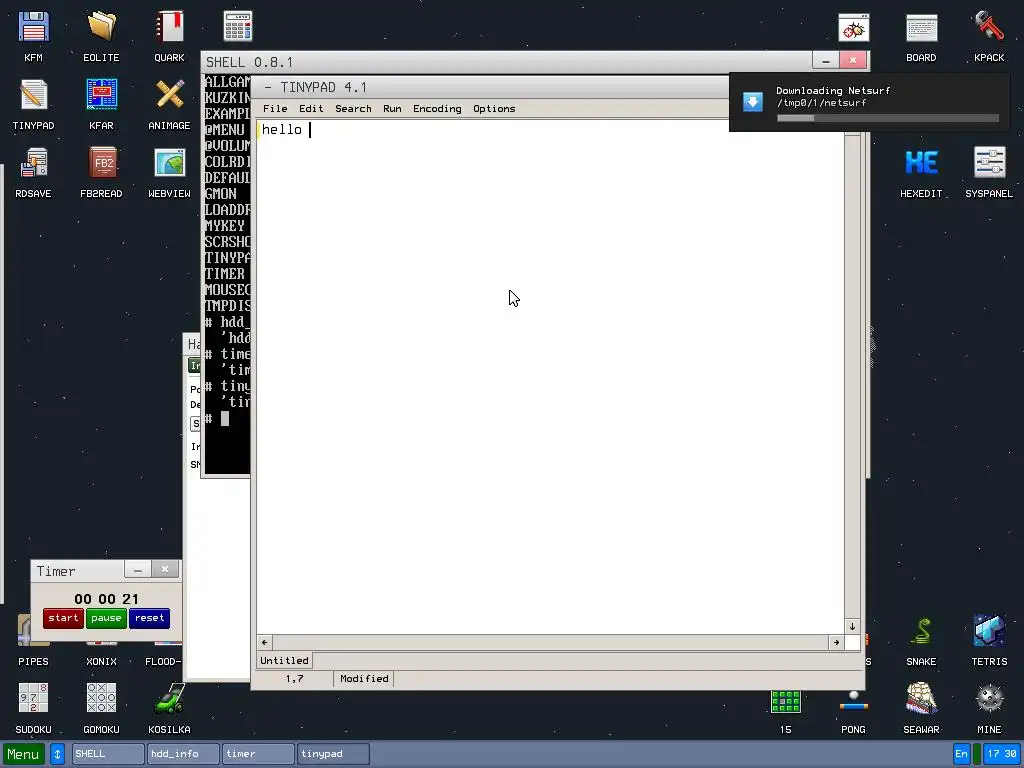Launch the TINYPAD desktop icon
Screen dimensions: 1024x768
[x=33, y=103]
